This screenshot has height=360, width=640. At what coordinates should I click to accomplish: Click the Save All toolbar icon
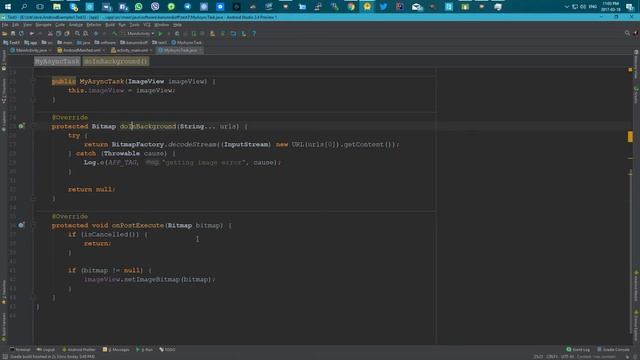pos(13,33)
